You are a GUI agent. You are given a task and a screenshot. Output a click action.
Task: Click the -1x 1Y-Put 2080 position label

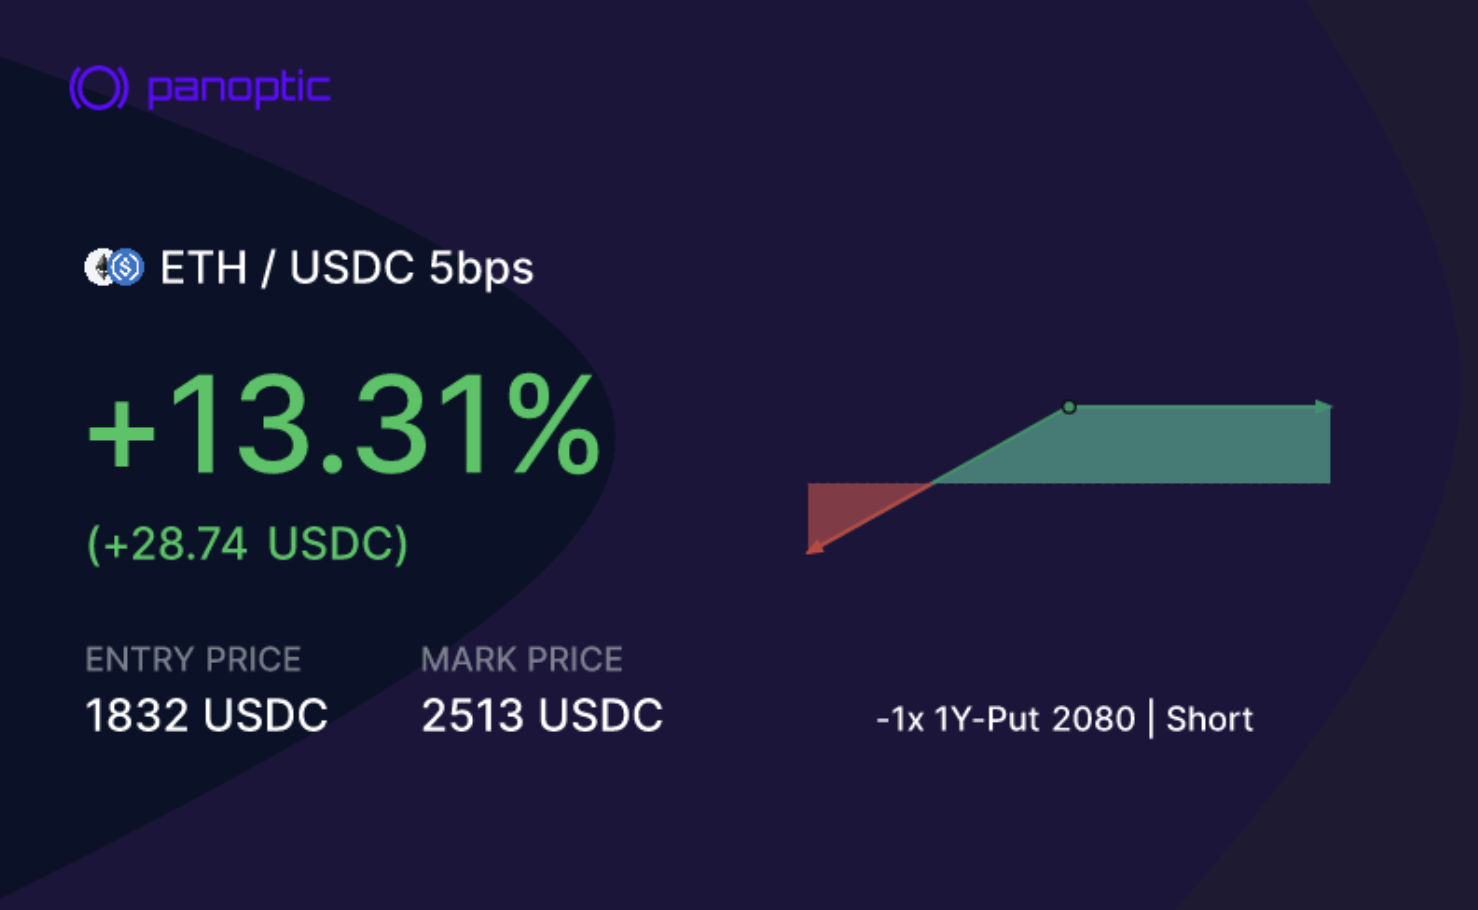(1006, 719)
